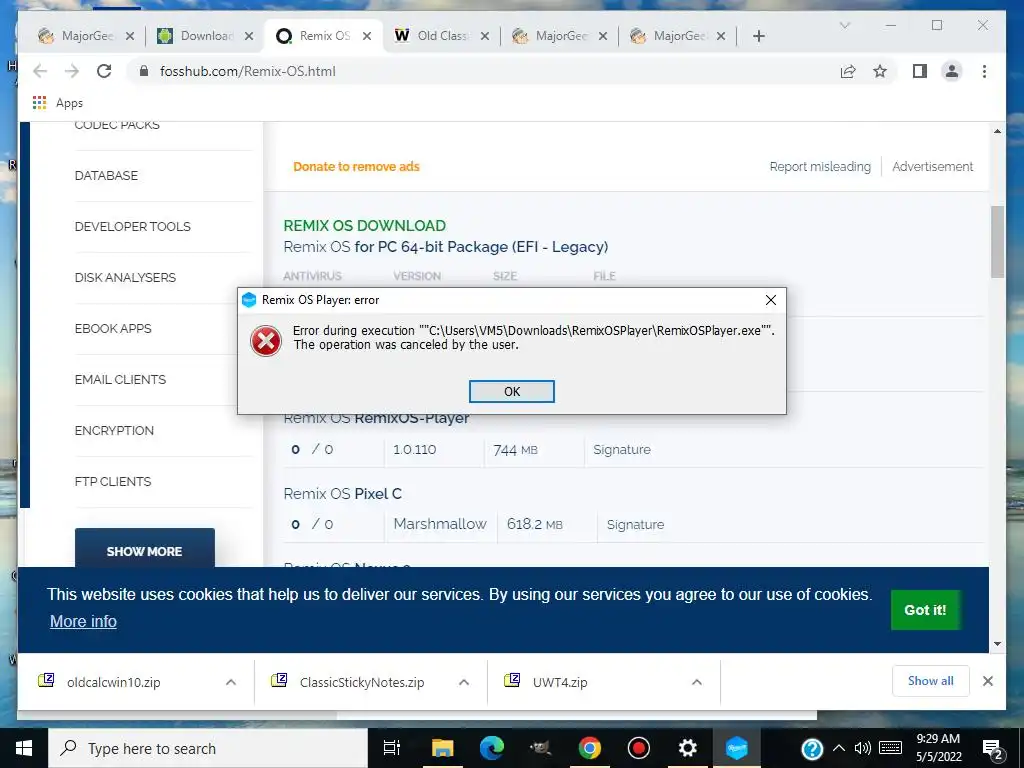1024x768 pixels.
Task: Switch to the Download tab
Action: click(206, 36)
